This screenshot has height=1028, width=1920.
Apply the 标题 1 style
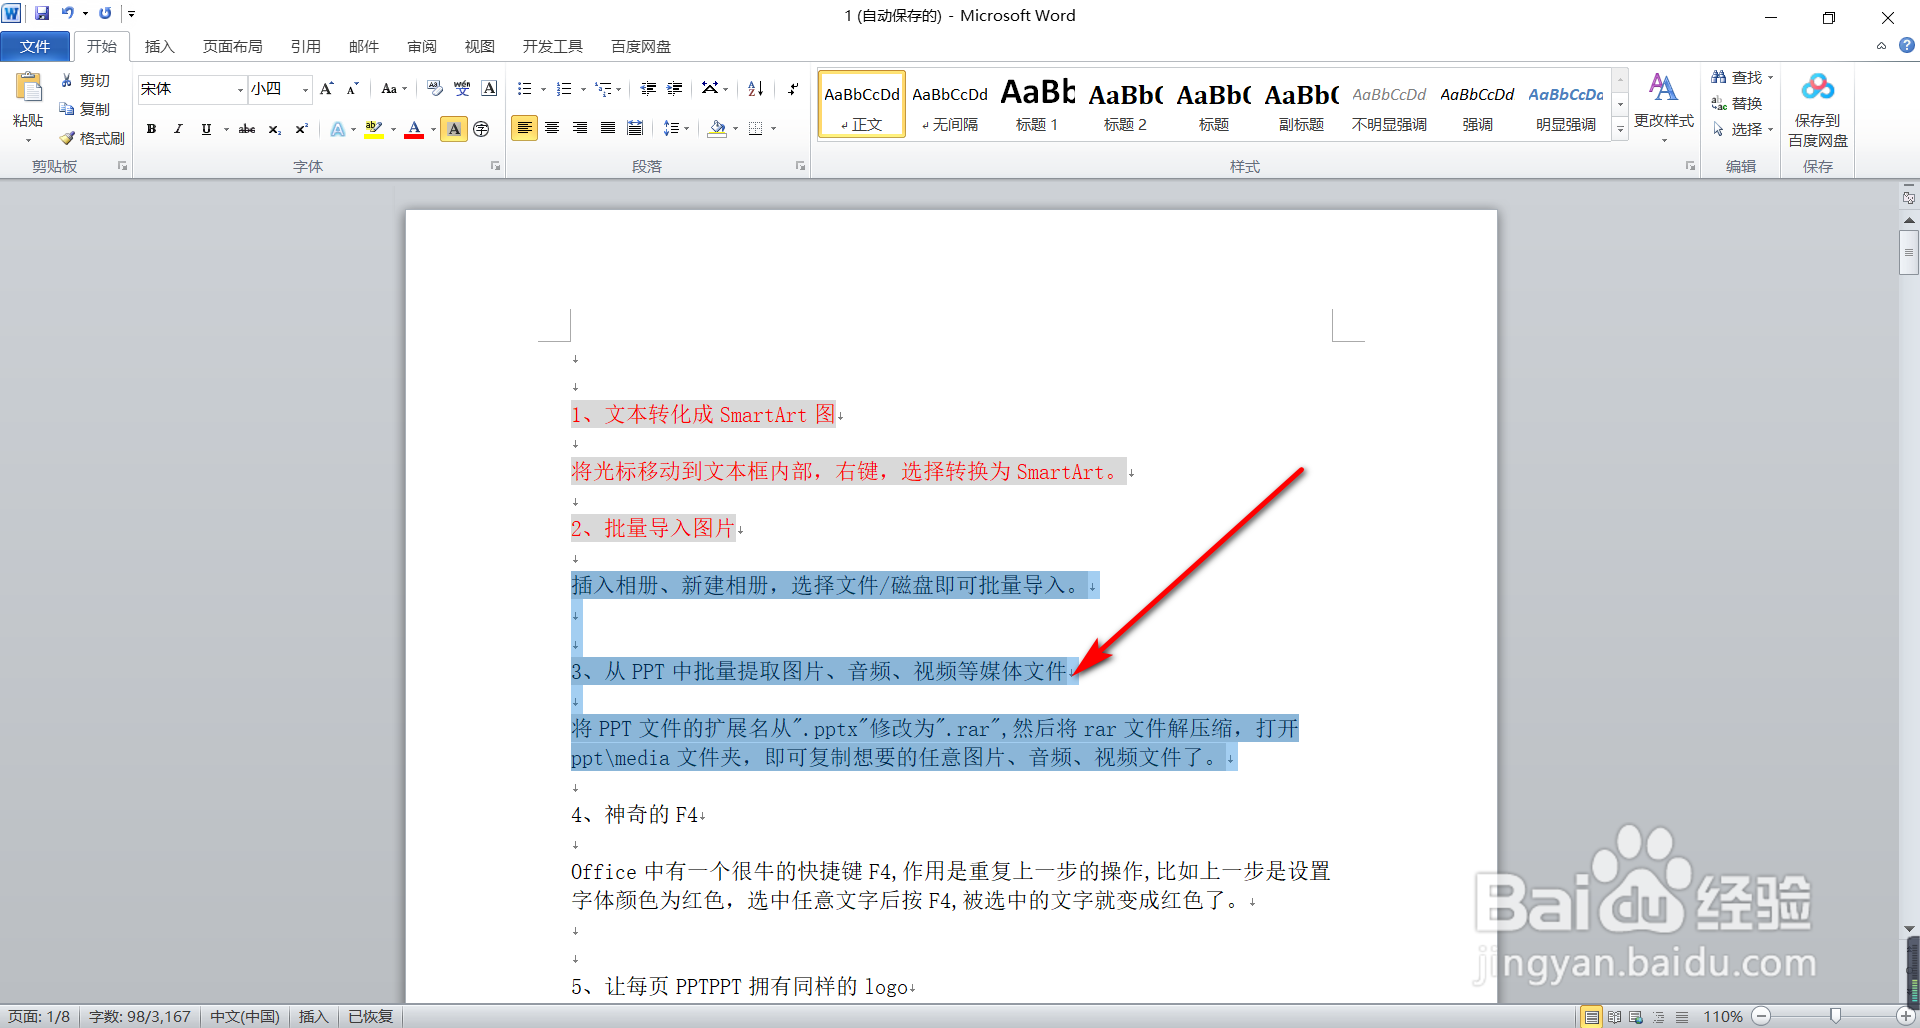click(1037, 104)
